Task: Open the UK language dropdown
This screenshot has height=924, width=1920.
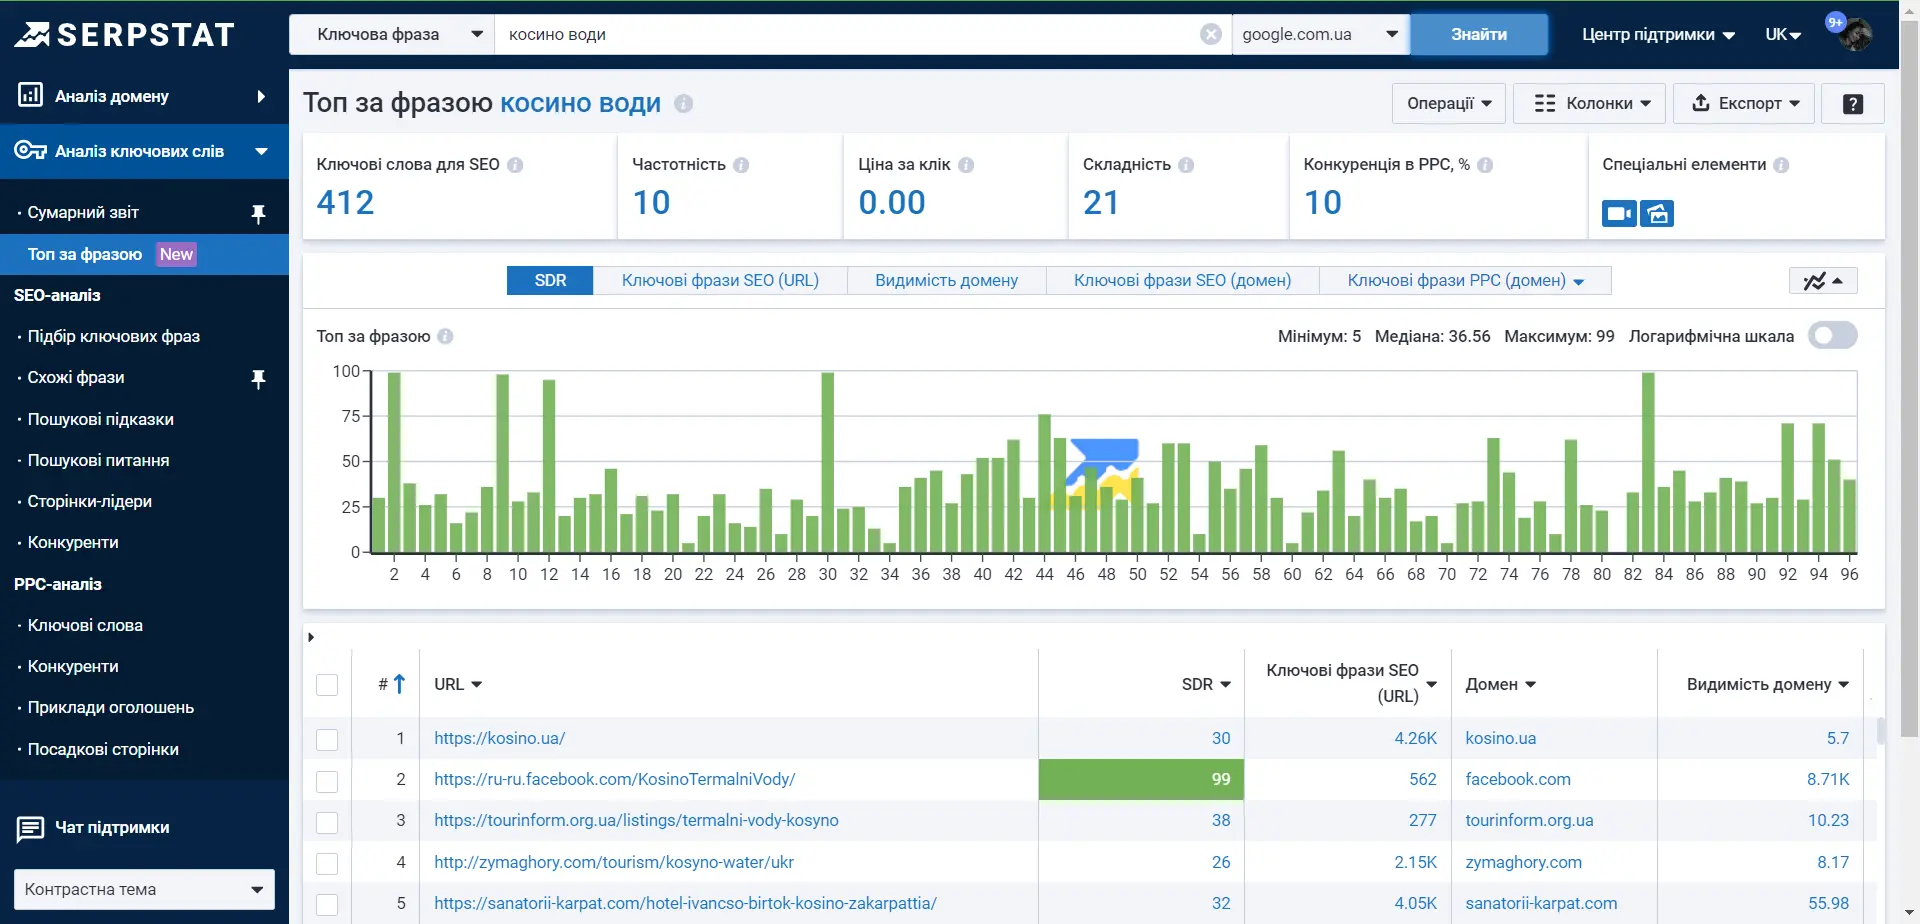Action: pyautogui.click(x=1783, y=34)
